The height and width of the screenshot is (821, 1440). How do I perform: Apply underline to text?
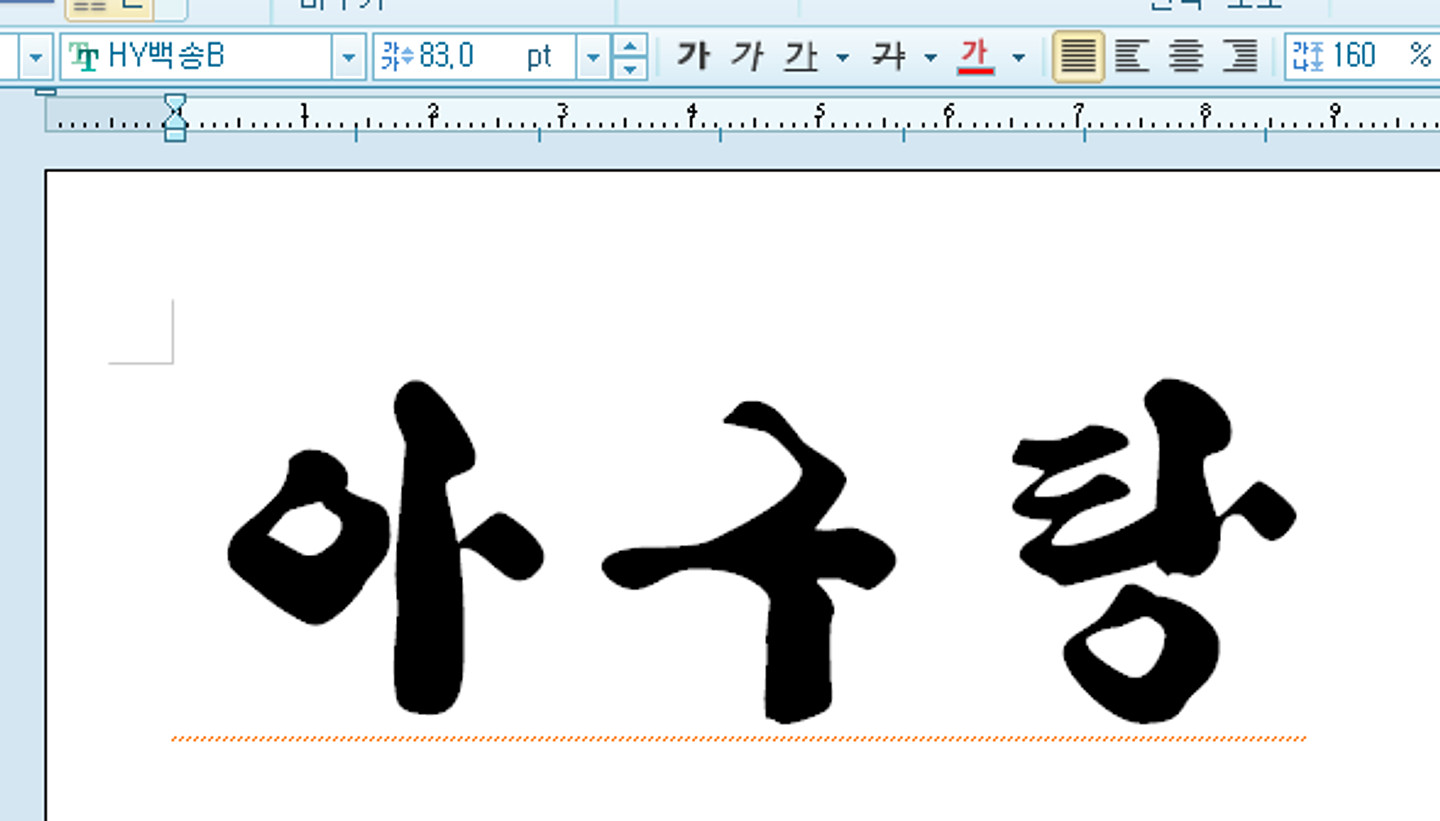(x=800, y=56)
